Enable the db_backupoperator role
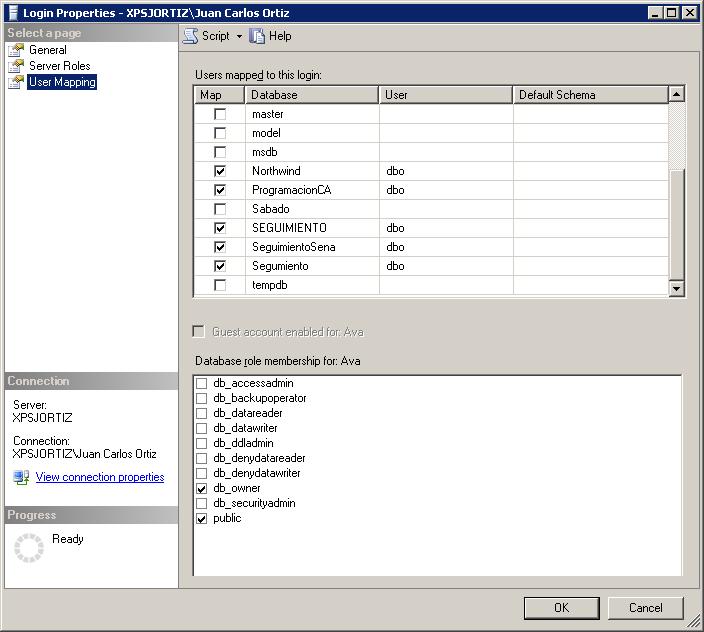This screenshot has width=704, height=632. [x=202, y=399]
